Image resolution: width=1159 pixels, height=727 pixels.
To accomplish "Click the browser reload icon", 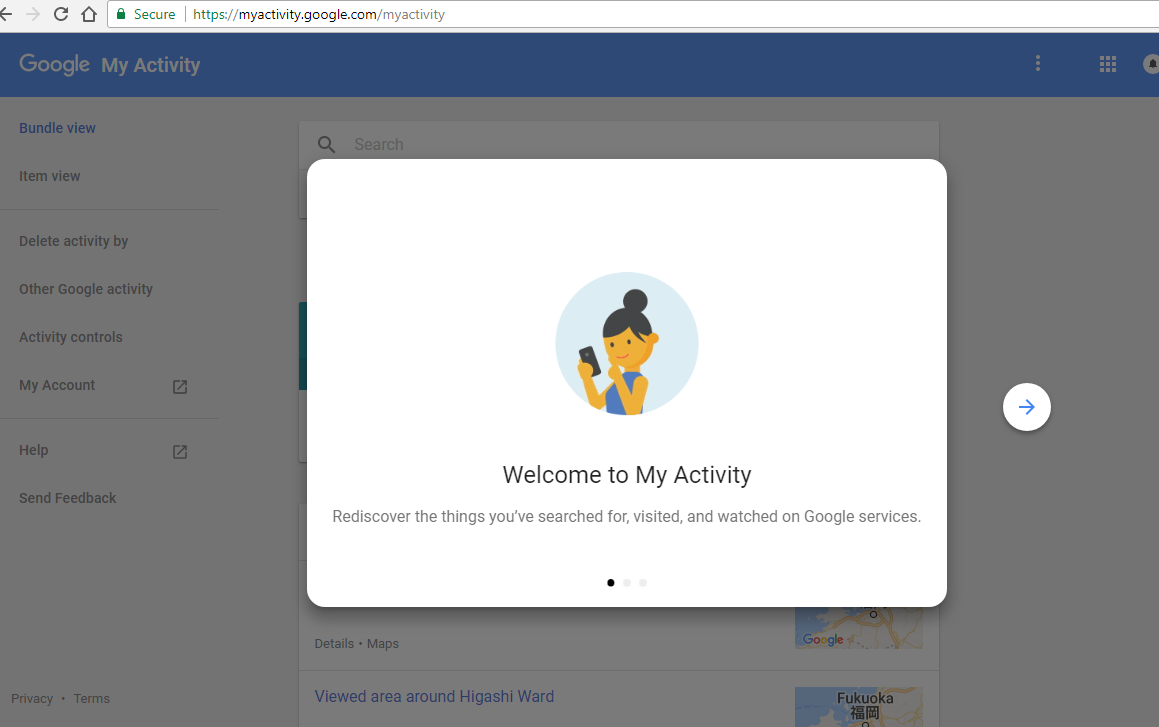I will 61,14.
